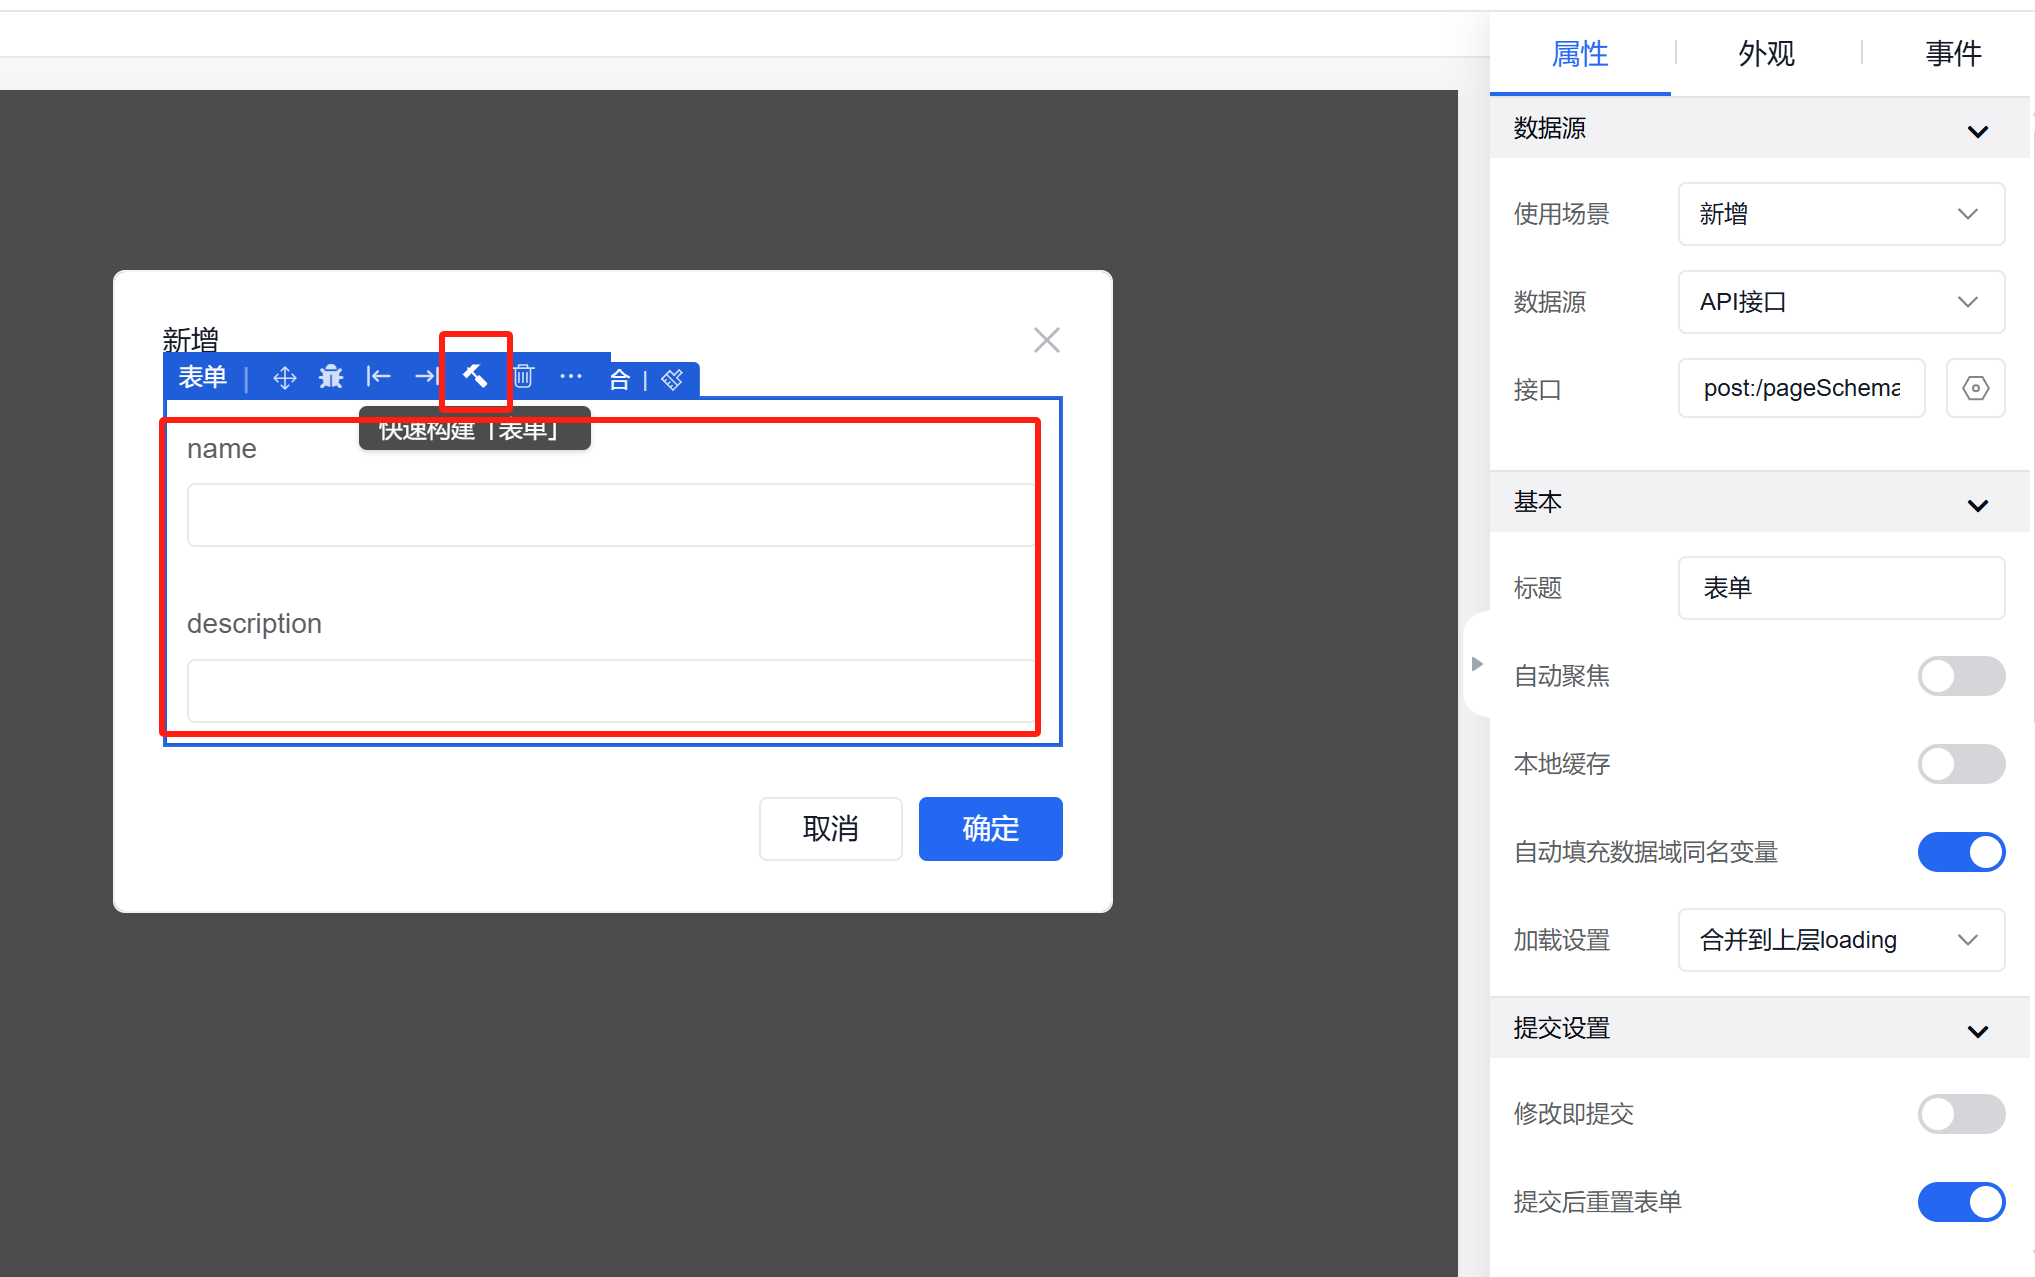Switch to the 事件 tab
This screenshot has width=2035, height=1277.
coord(1952,53)
